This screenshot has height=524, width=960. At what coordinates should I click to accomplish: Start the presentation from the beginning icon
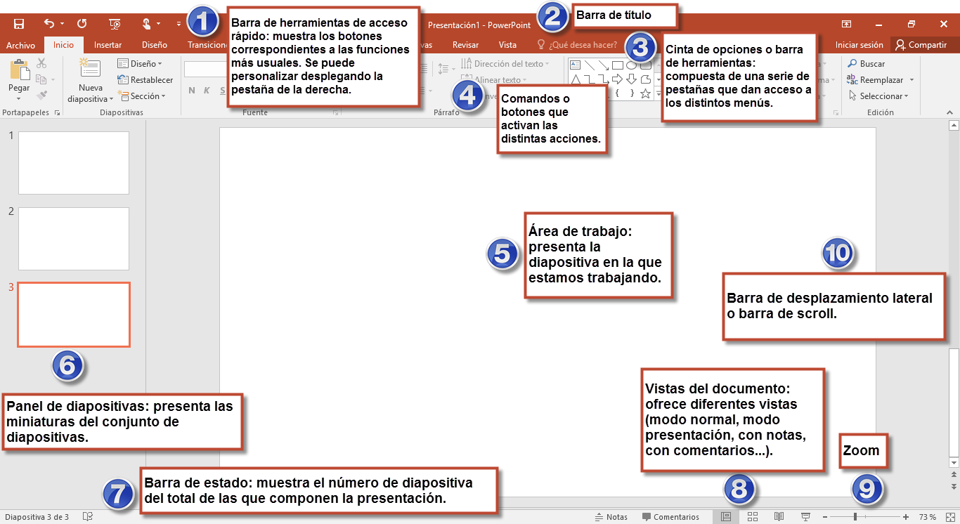click(114, 24)
